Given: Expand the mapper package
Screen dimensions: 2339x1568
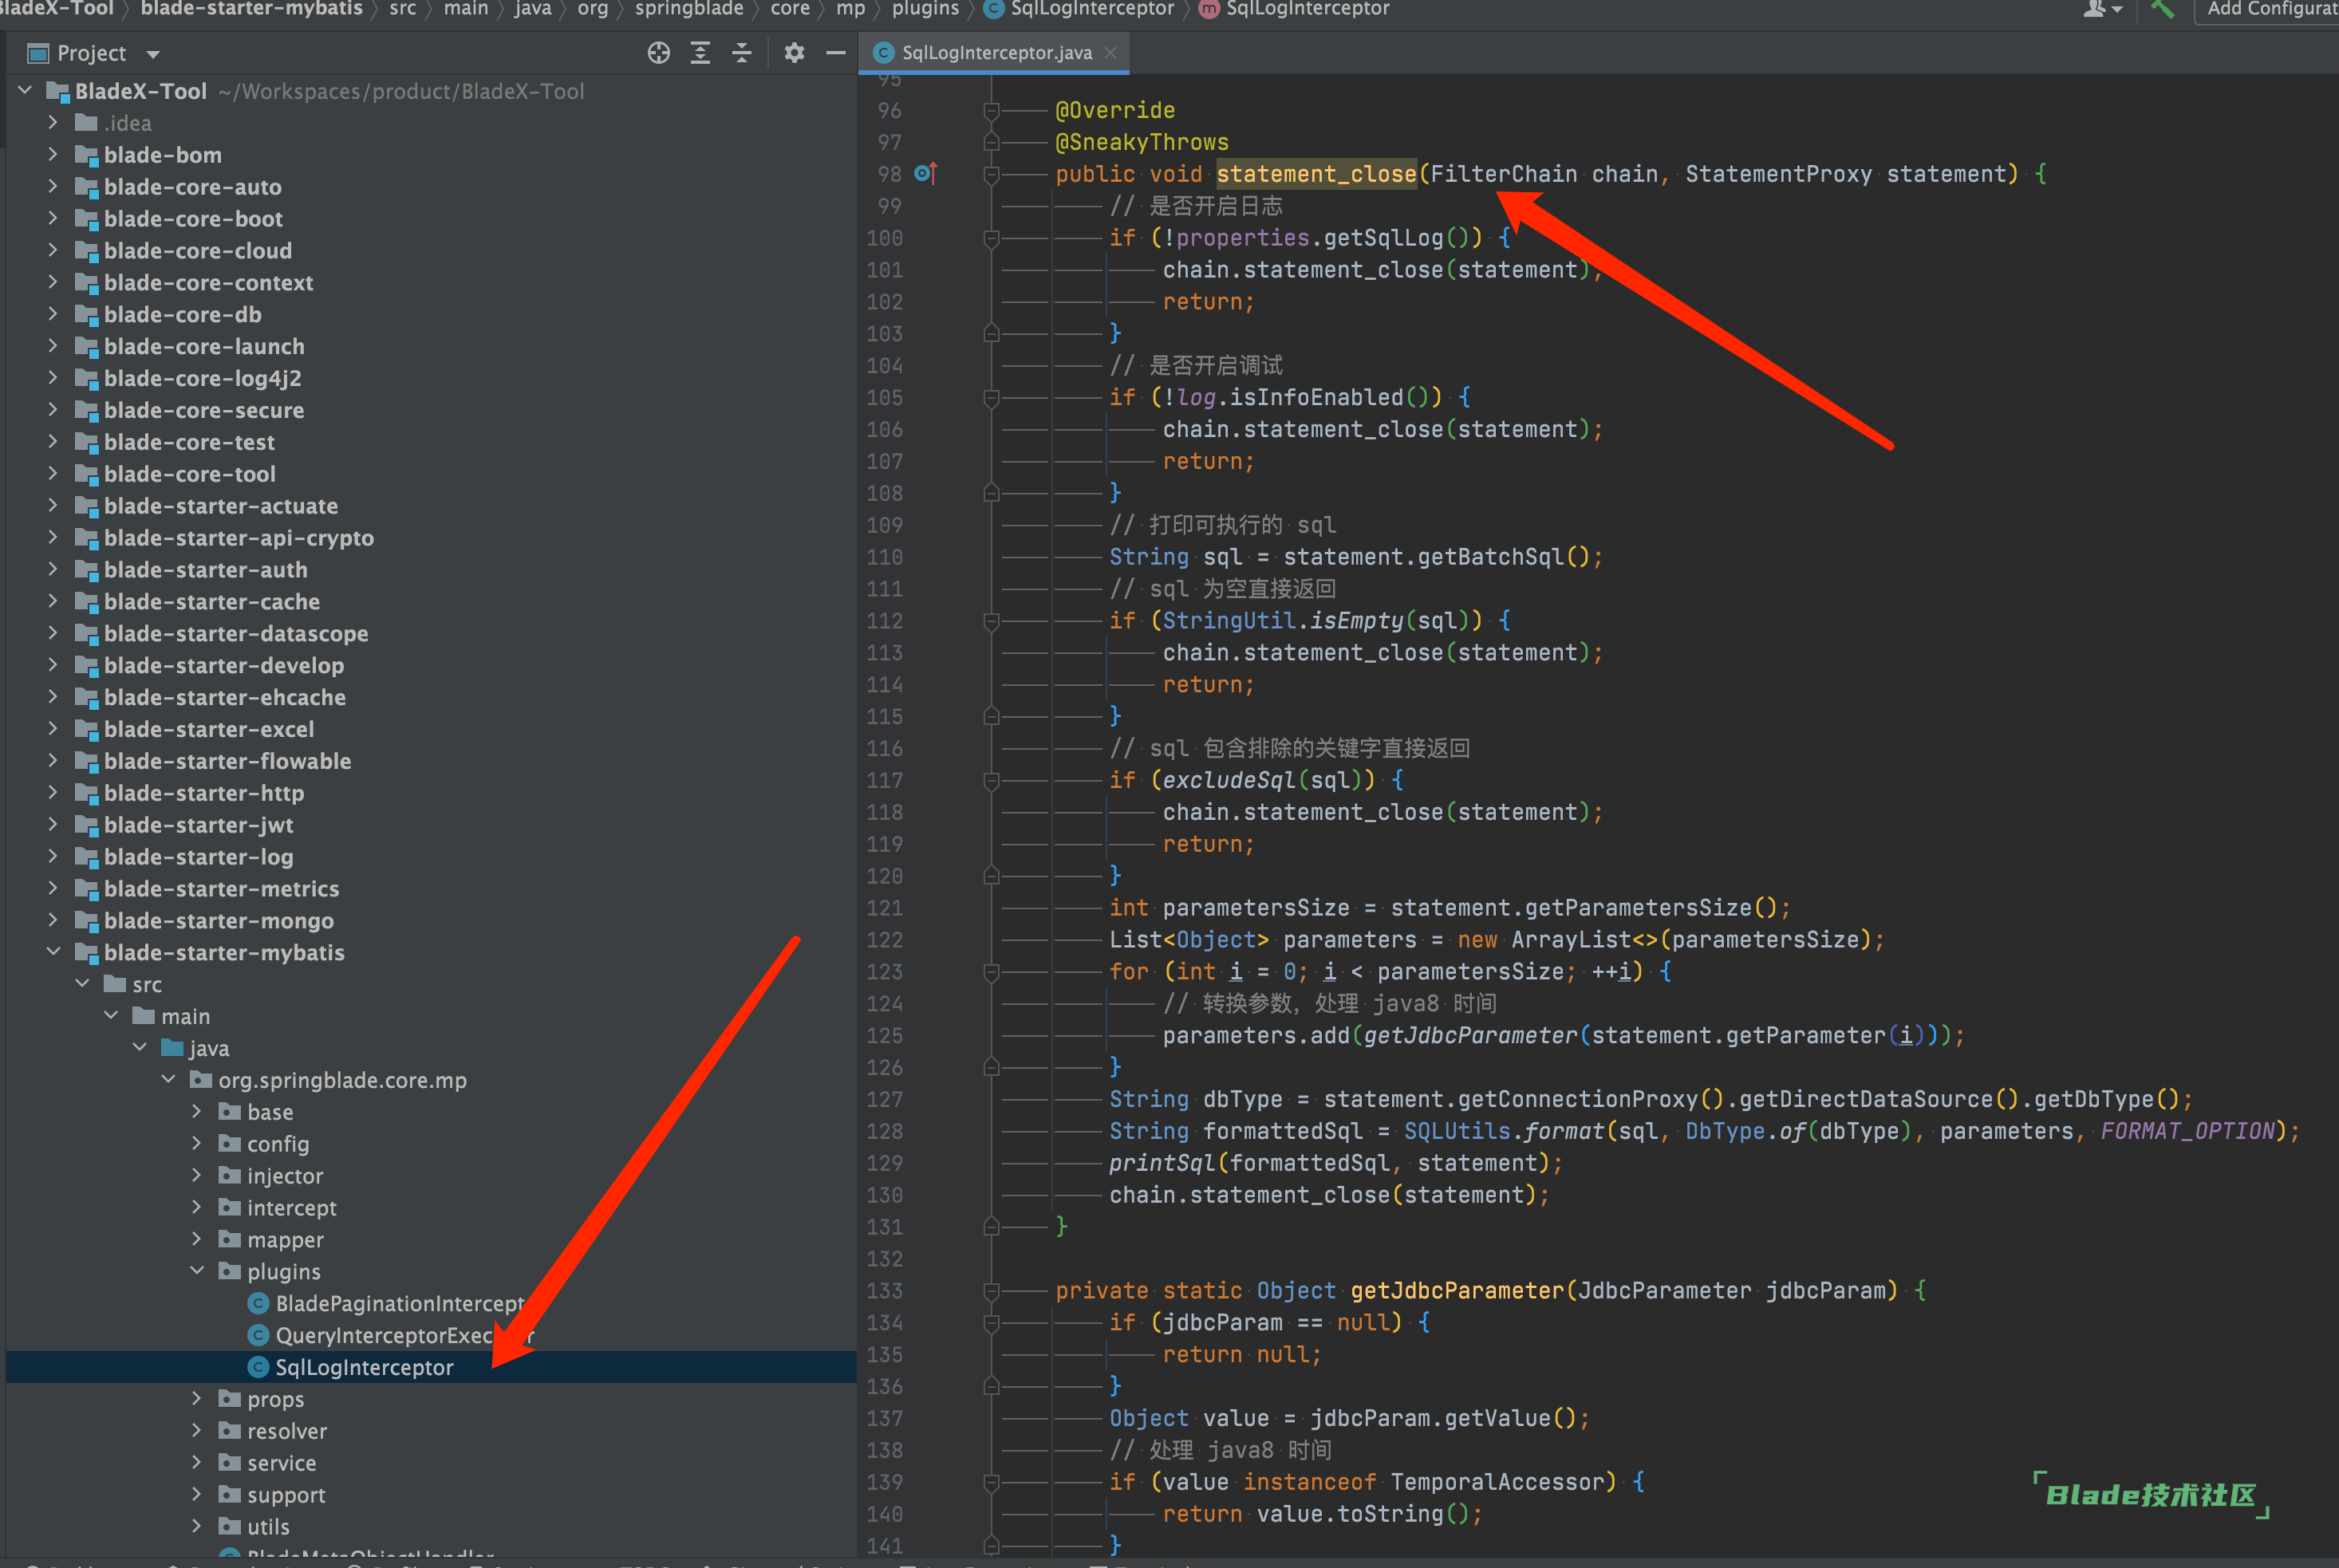Looking at the screenshot, I should coord(197,1239).
